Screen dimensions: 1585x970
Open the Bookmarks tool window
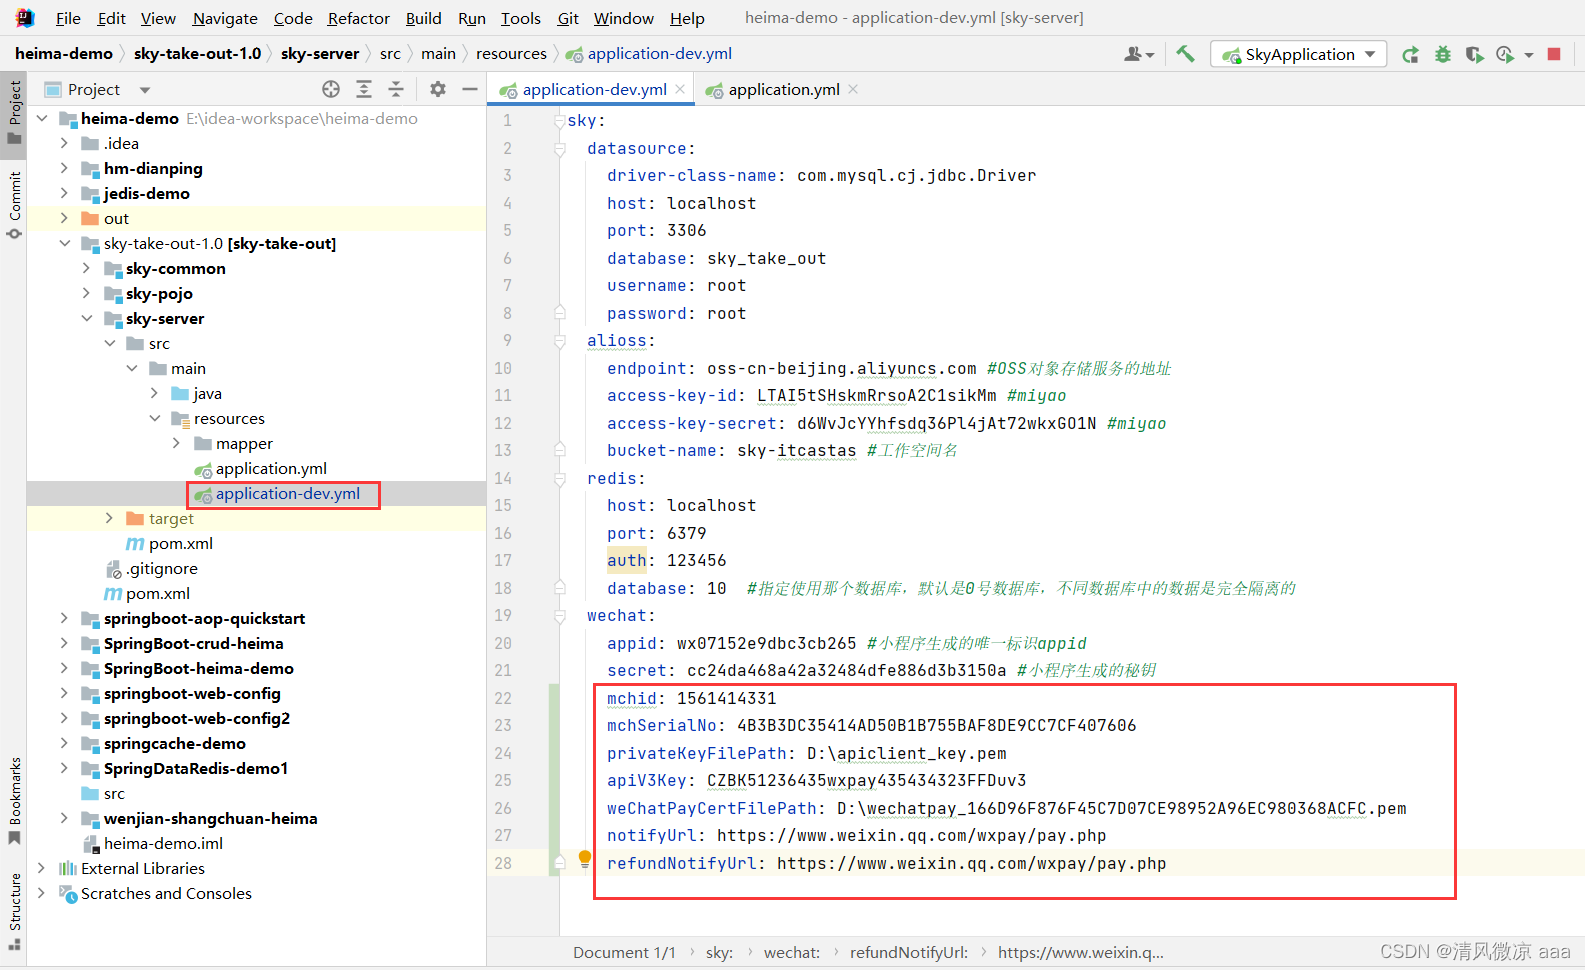[14, 801]
